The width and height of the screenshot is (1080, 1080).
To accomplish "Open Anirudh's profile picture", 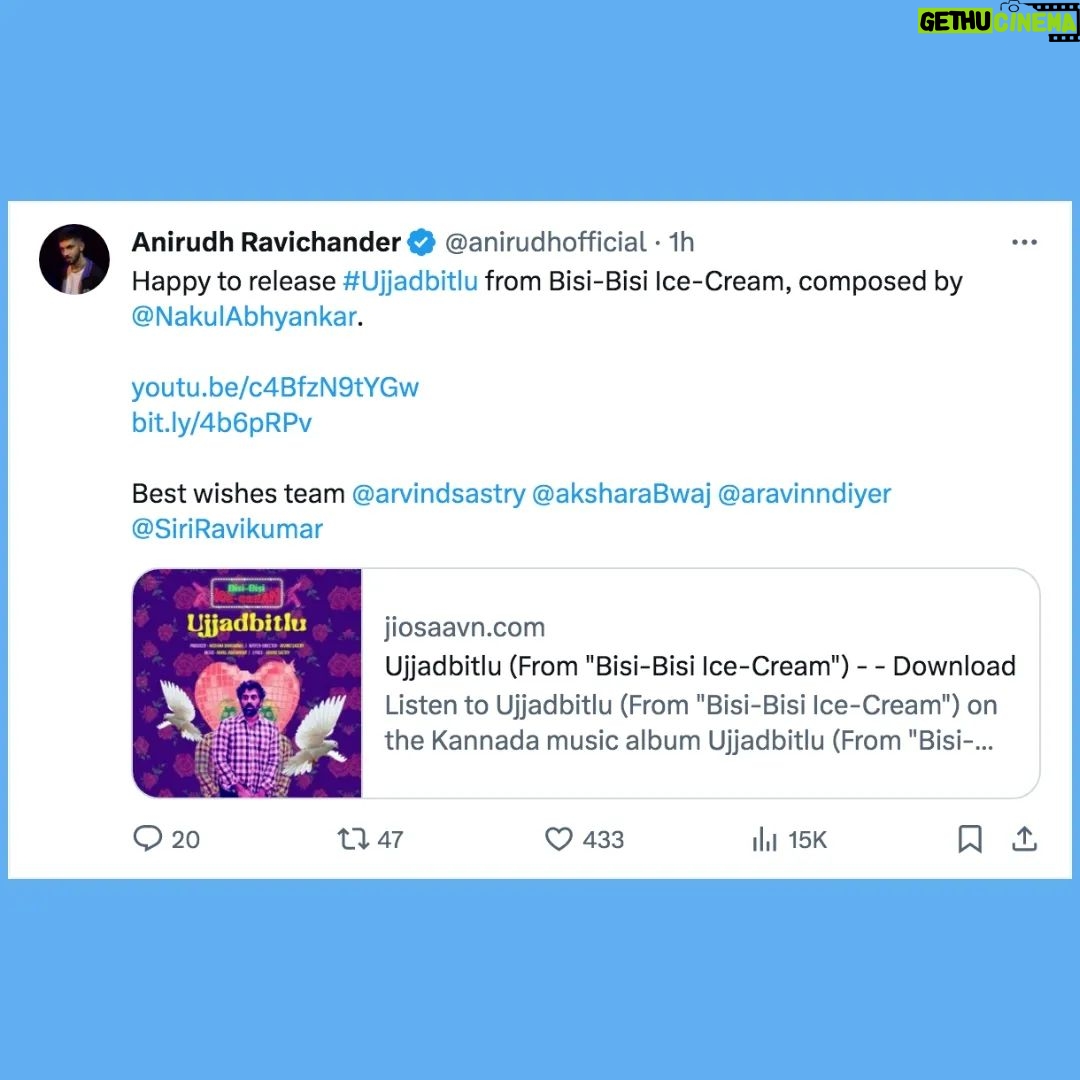I will (74, 260).
